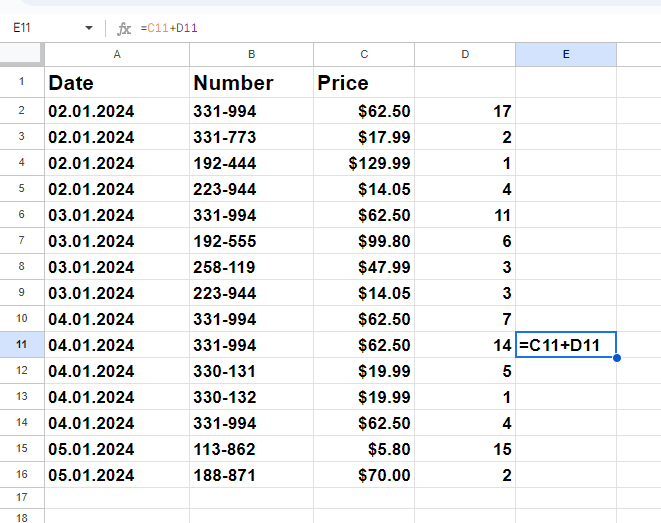Select column E header

pyautogui.click(x=566, y=54)
